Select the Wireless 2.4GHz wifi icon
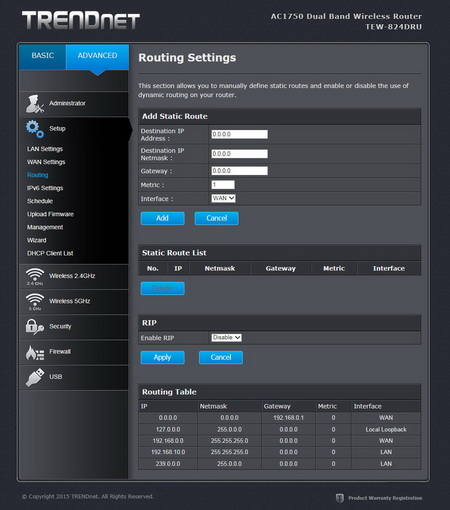The width and height of the screenshot is (450, 510). click(x=35, y=276)
